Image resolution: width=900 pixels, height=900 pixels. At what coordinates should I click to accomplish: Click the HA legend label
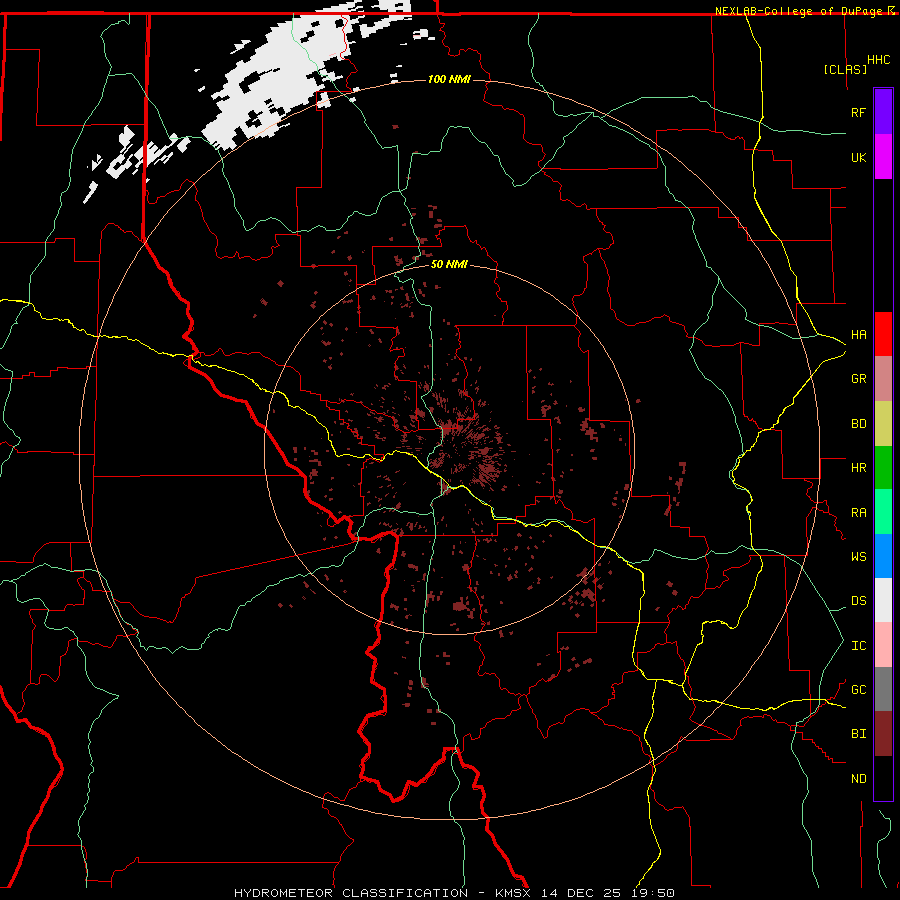pos(858,334)
